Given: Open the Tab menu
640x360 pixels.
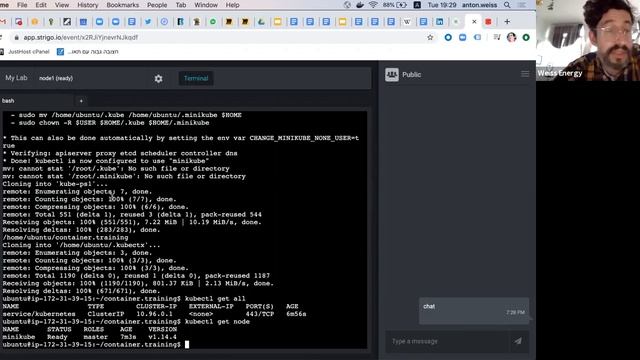Looking at the screenshot, I should pyautogui.click(x=181, y=5).
